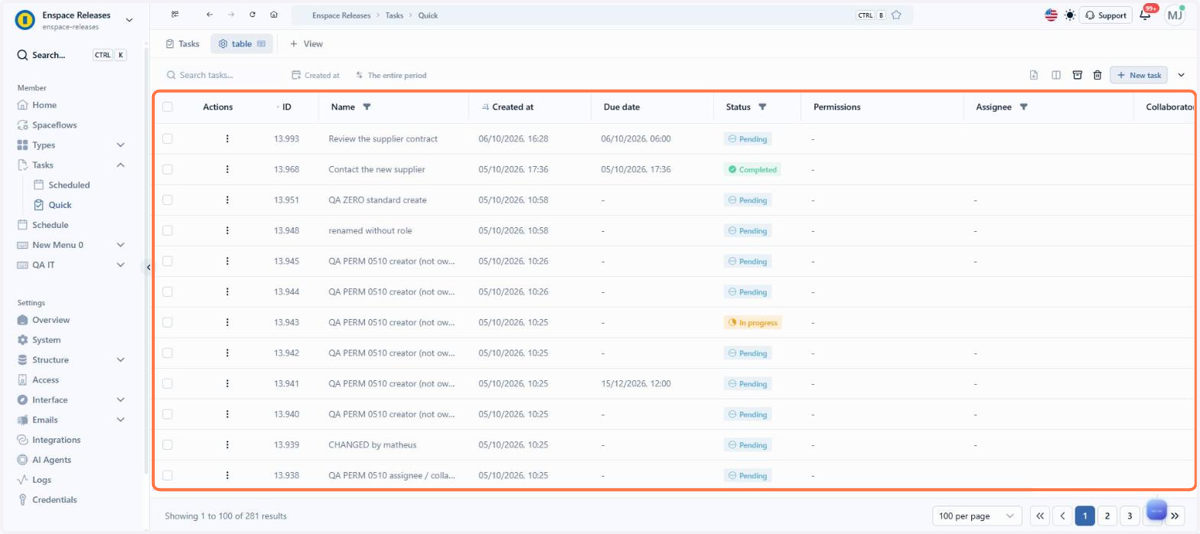
Task: Check row 'Contact the new supplier'
Action: (167, 169)
